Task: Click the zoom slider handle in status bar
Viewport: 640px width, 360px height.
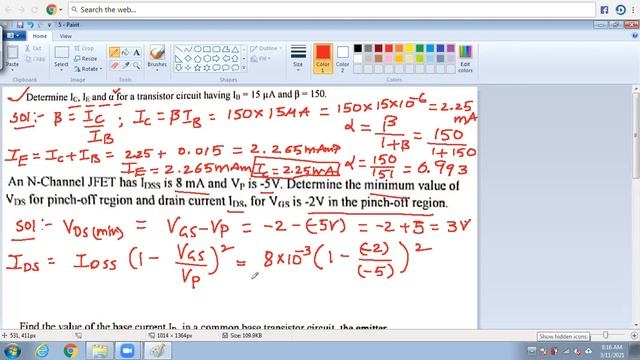Action: (x=606, y=335)
